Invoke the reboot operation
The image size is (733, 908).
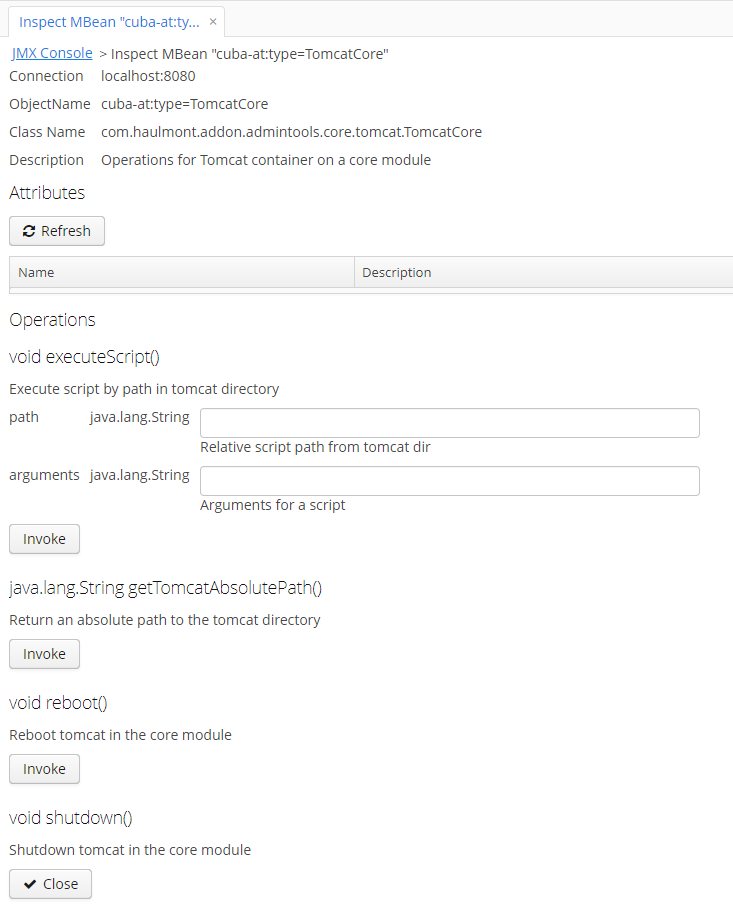[x=45, y=769]
